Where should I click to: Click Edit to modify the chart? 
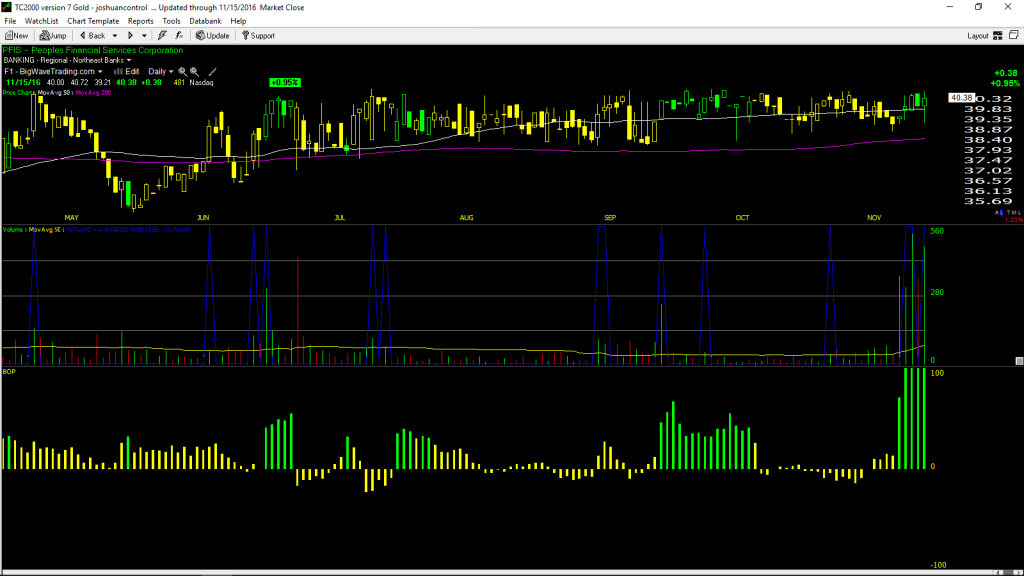point(127,72)
